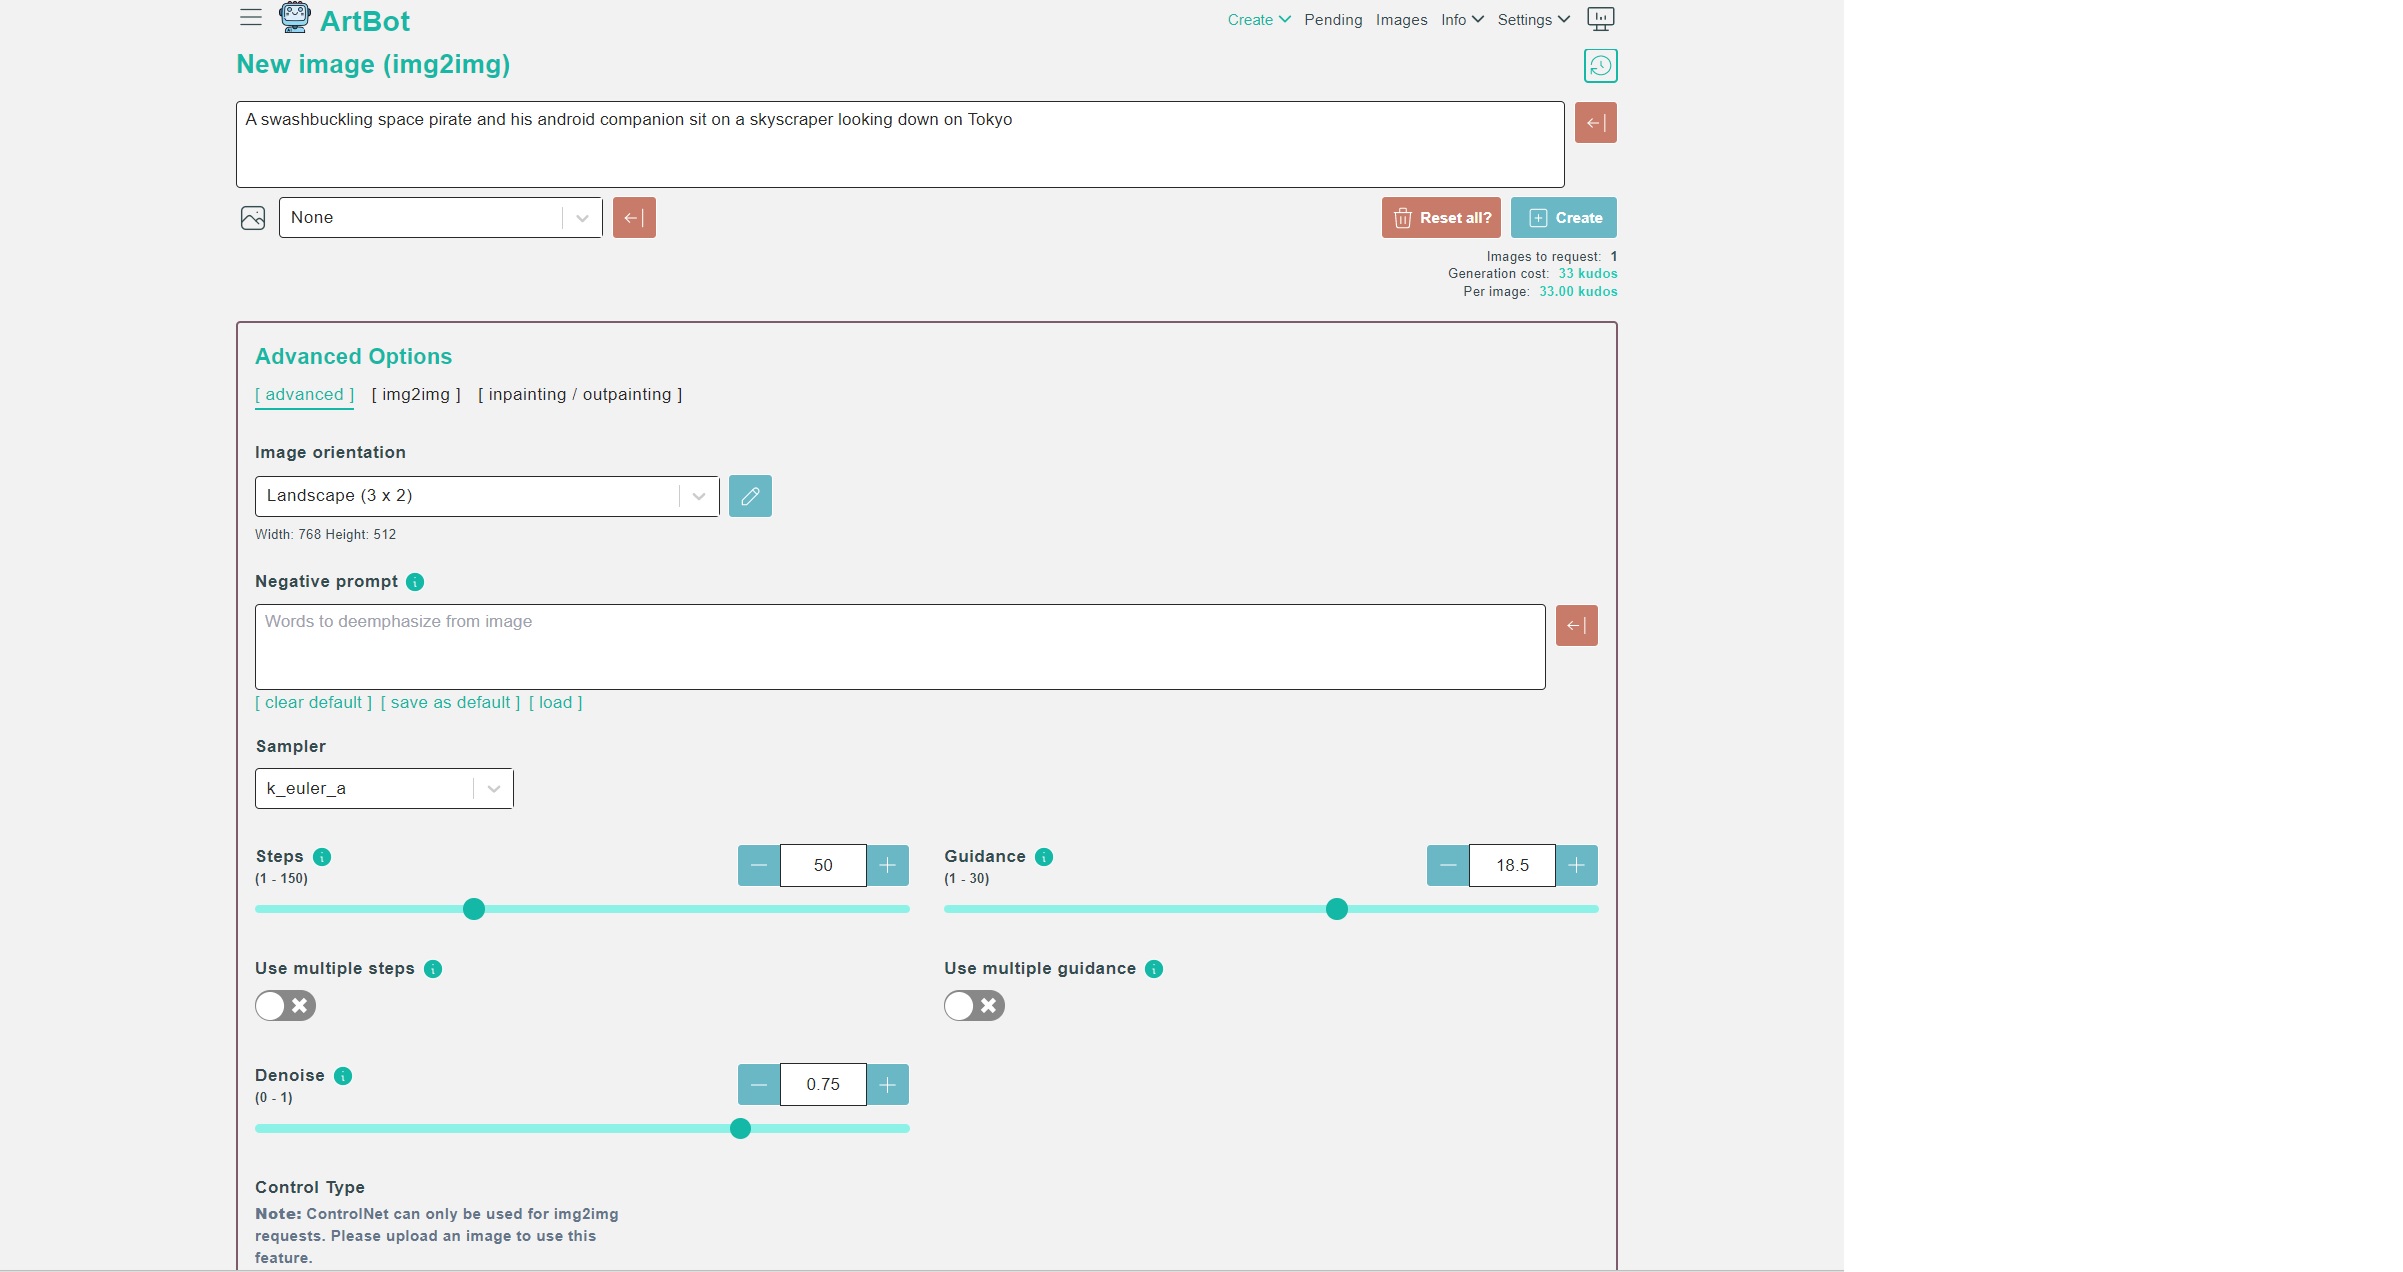Switch to the inpainting / outpainting tab

point(578,394)
